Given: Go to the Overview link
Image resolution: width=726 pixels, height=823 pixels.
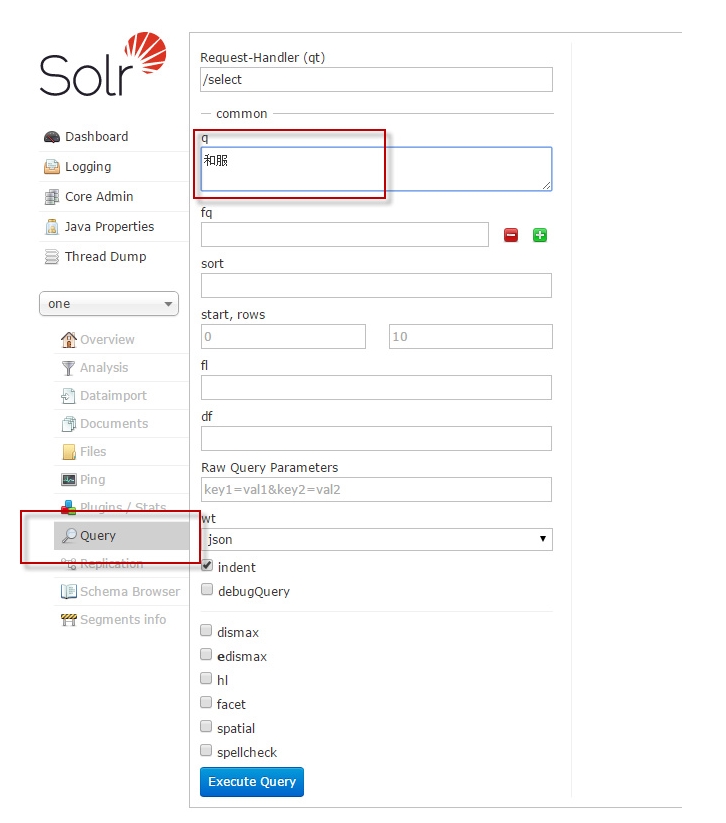Looking at the screenshot, I should (107, 340).
